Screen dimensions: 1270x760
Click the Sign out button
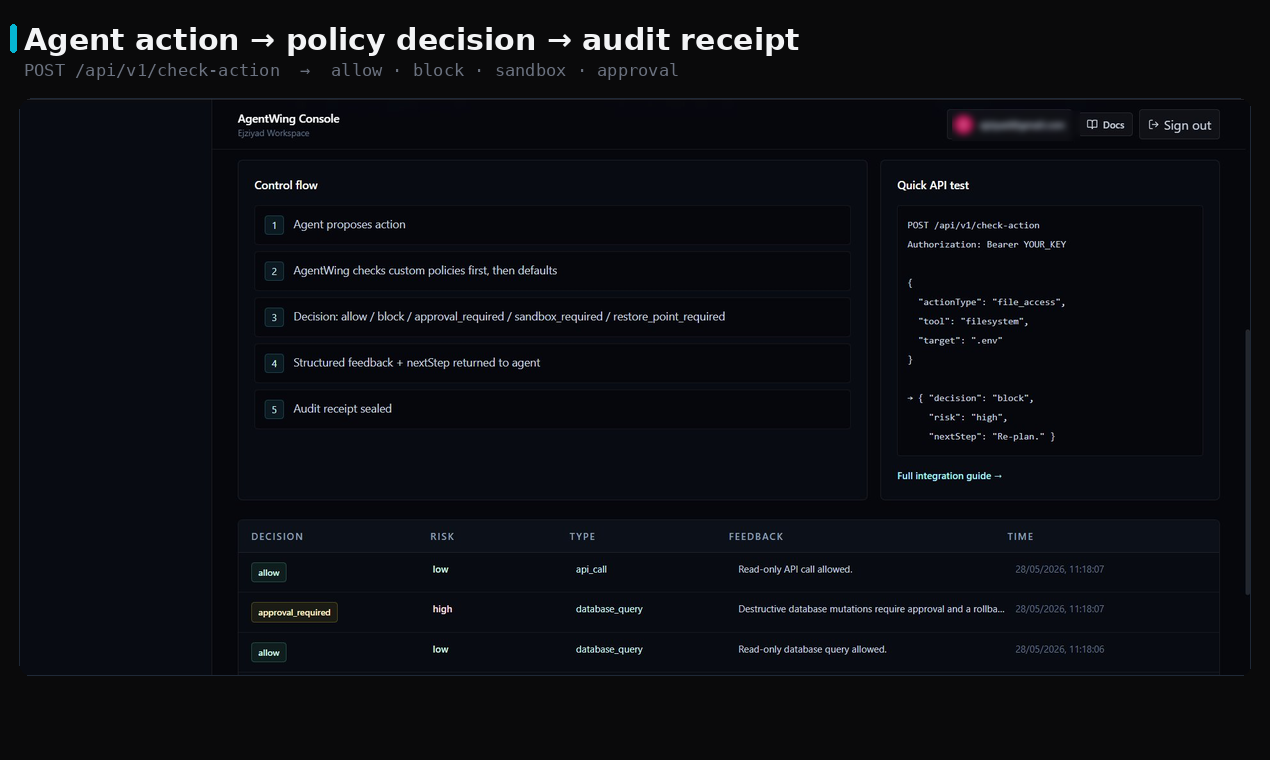[x=1179, y=125]
